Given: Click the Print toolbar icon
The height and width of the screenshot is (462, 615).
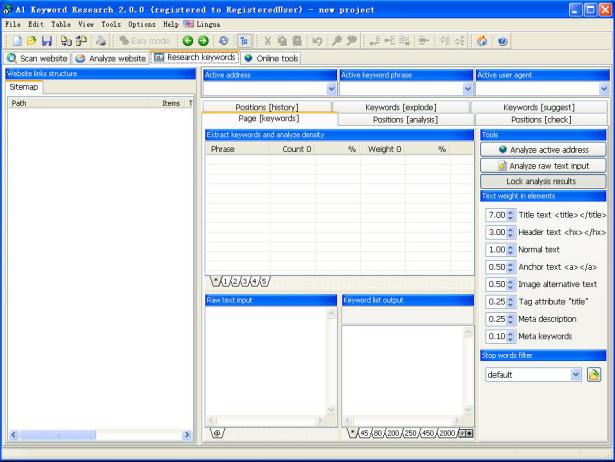Looking at the screenshot, I should (101, 41).
